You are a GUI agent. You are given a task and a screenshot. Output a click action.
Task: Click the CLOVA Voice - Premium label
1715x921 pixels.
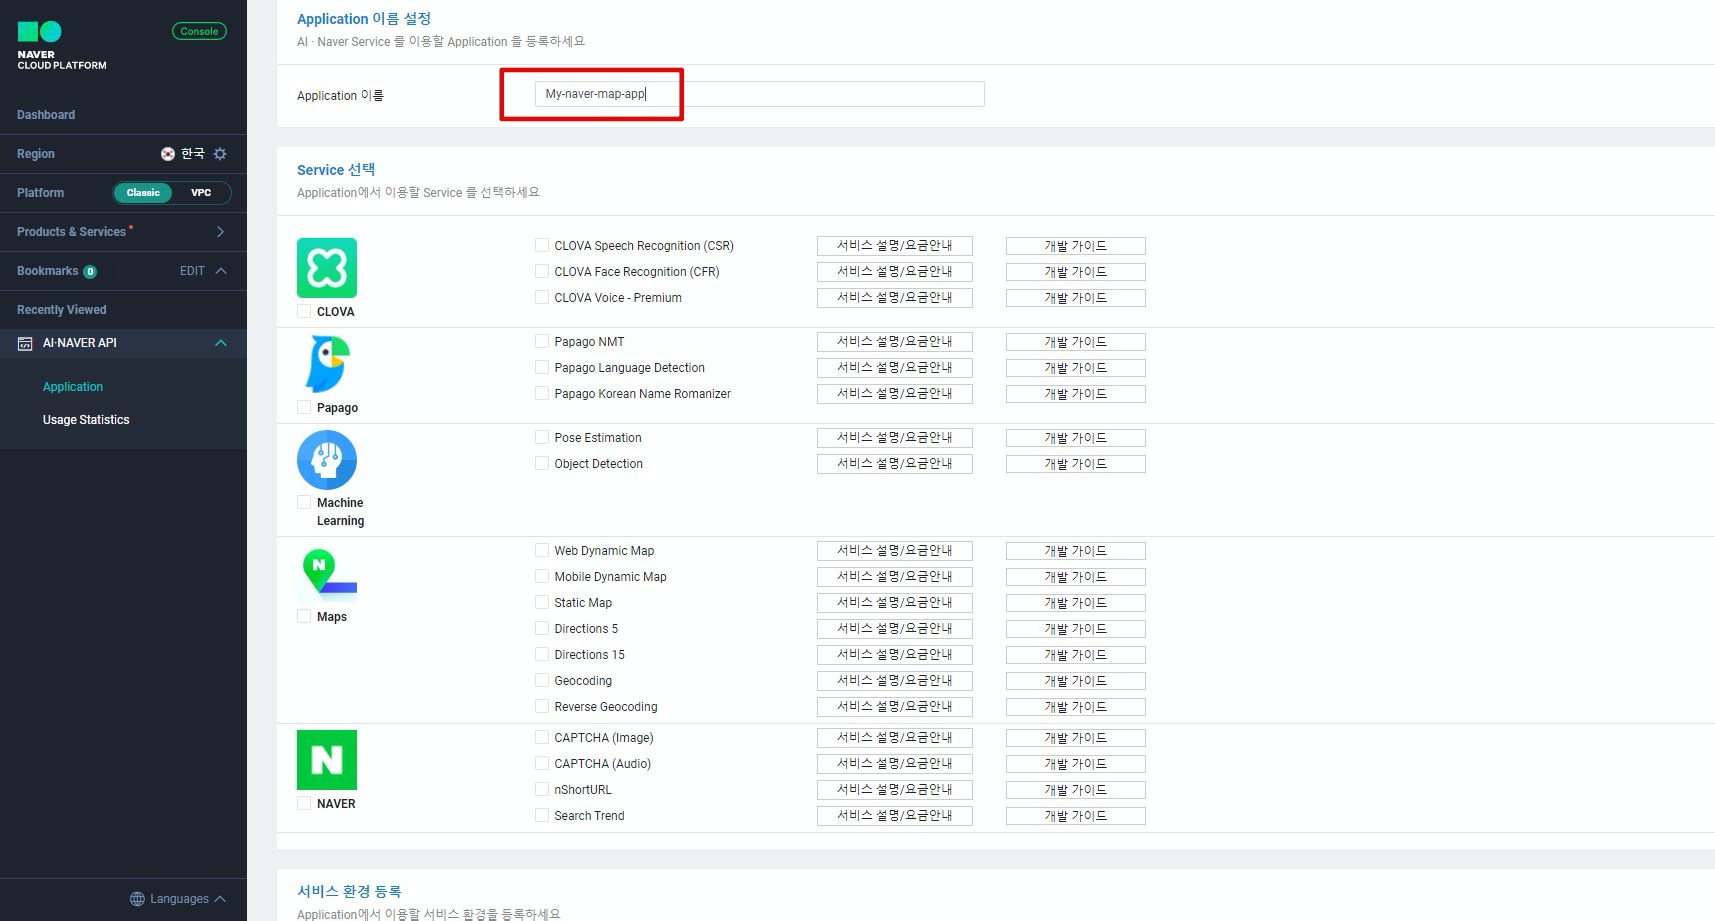618,298
